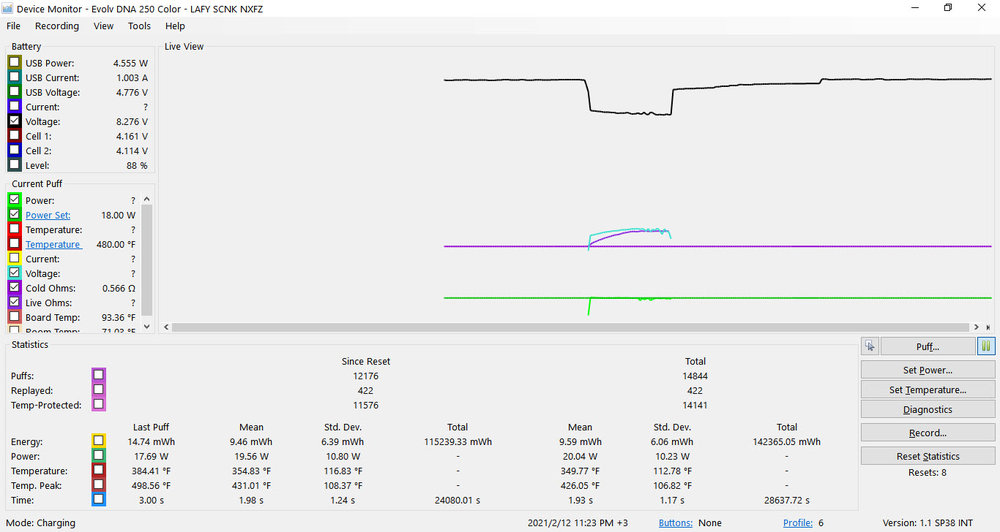Click the Current Puff list scroll-up arrow
Viewport: 1000px width, 532px height.
click(147, 200)
